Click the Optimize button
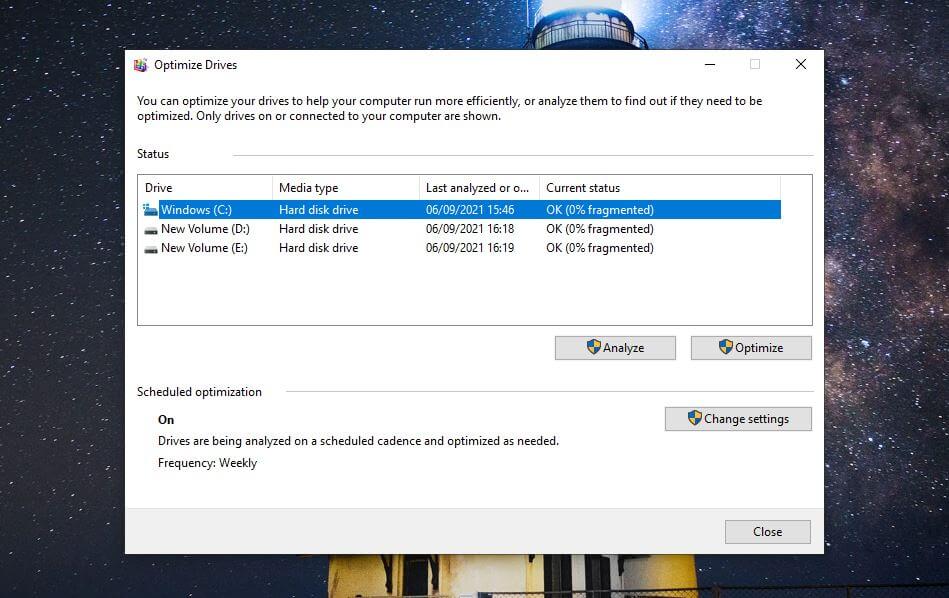Screen dimensions: 949x598 pyautogui.click(x=751, y=348)
